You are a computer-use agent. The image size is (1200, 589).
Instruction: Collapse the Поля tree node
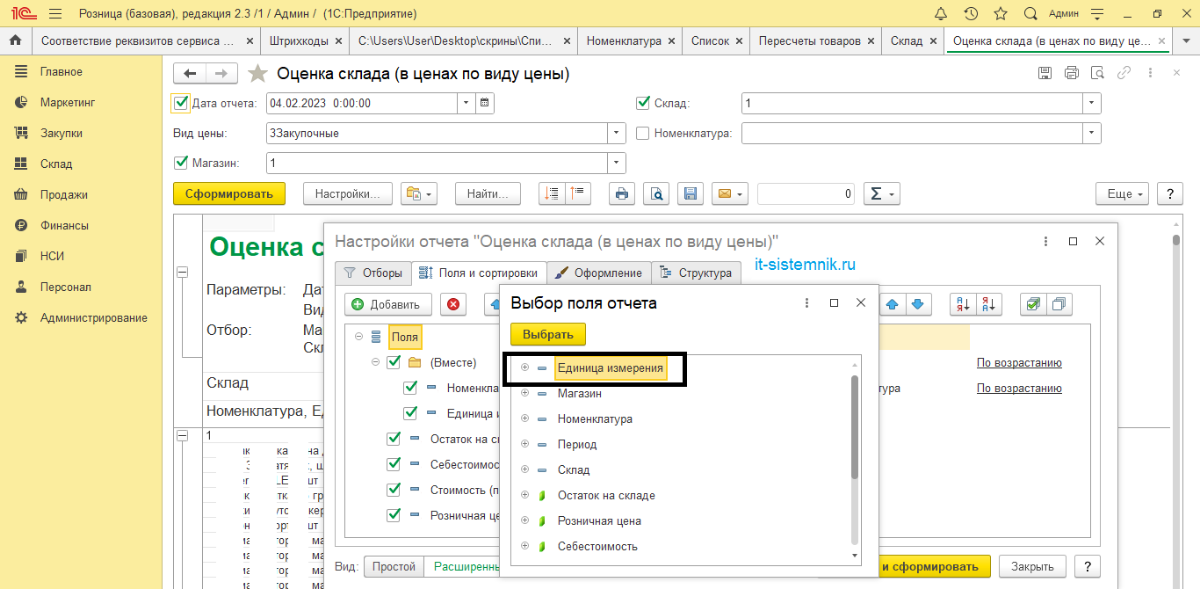tap(358, 337)
